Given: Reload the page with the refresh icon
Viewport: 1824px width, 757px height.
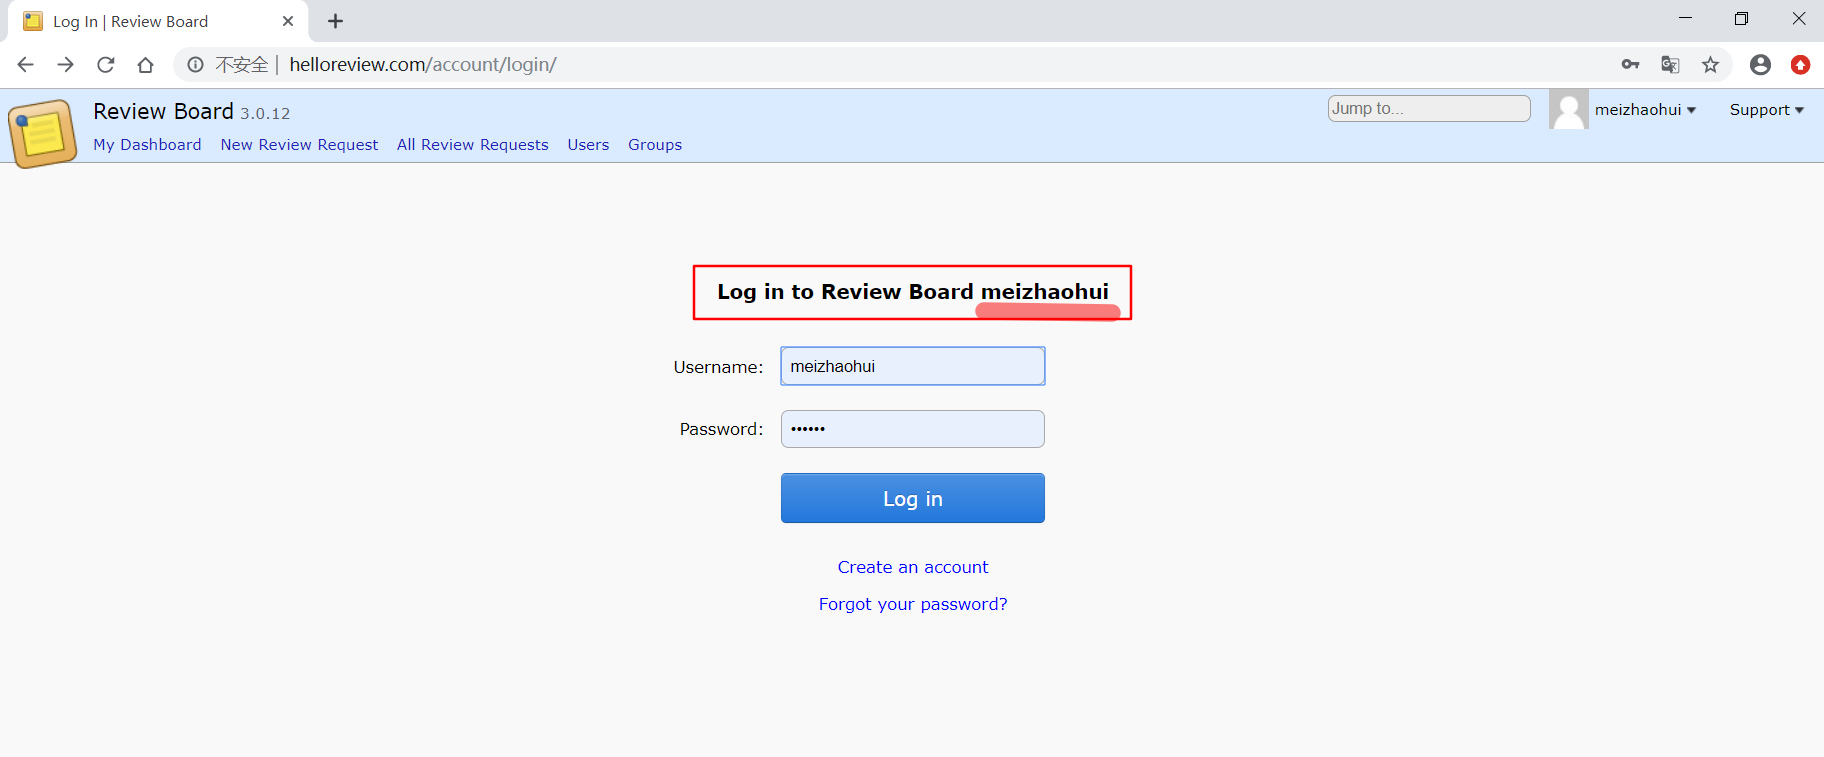Looking at the screenshot, I should point(105,65).
